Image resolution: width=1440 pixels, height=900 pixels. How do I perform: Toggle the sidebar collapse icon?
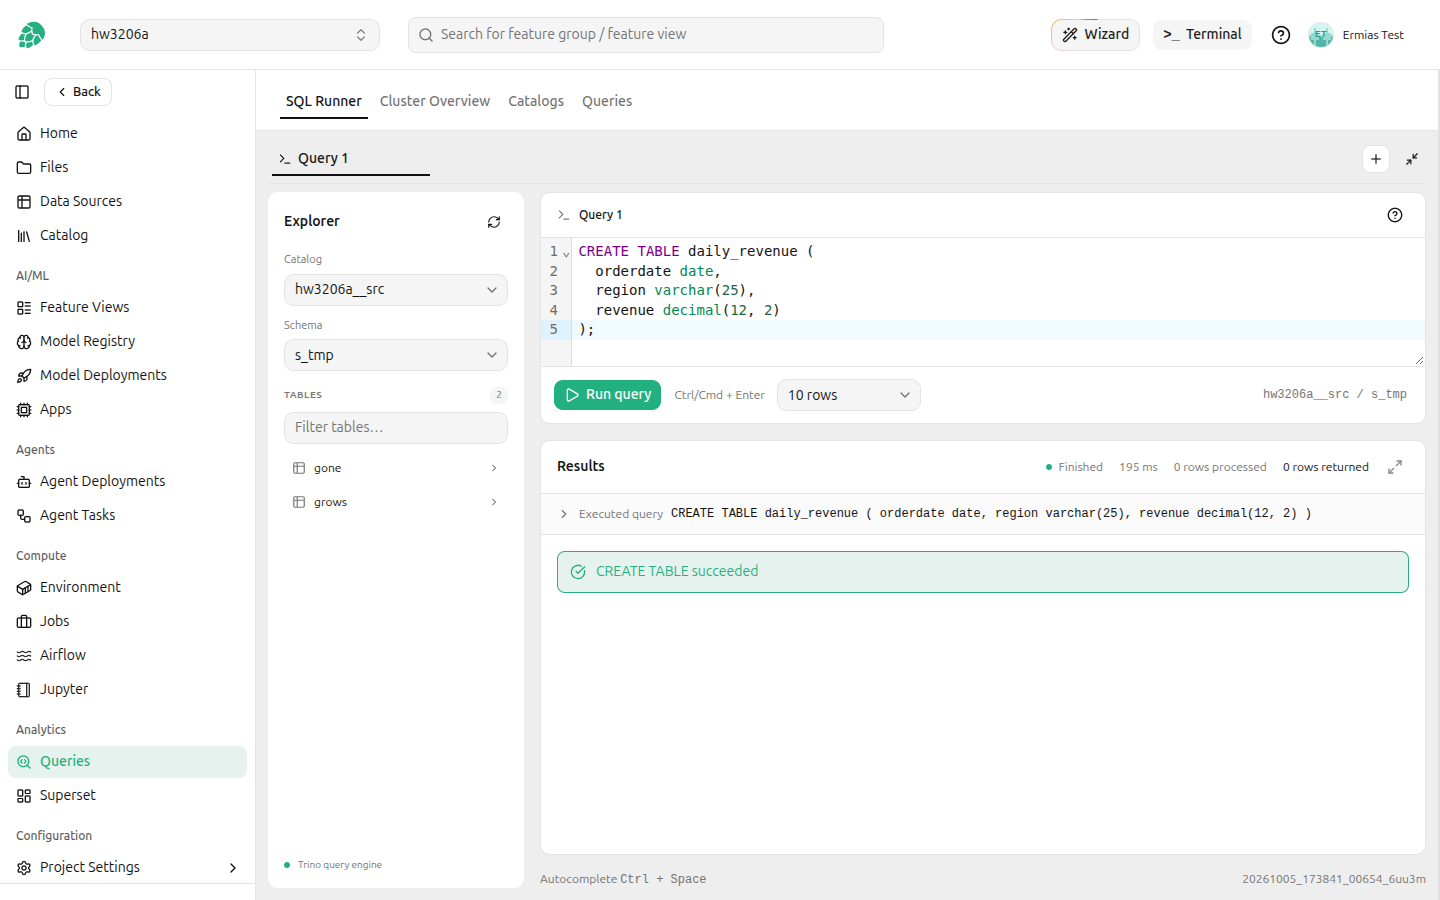[x=22, y=92]
